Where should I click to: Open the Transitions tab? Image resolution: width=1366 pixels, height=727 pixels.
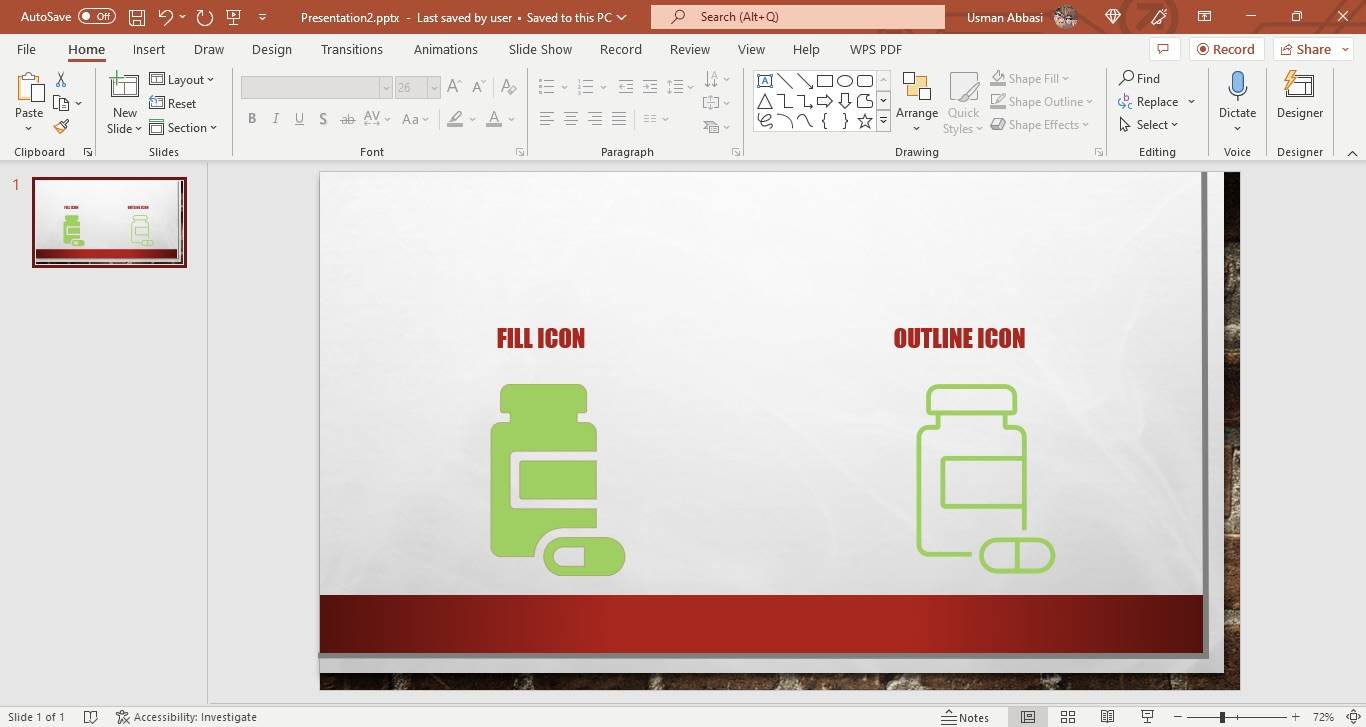click(x=352, y=49)
